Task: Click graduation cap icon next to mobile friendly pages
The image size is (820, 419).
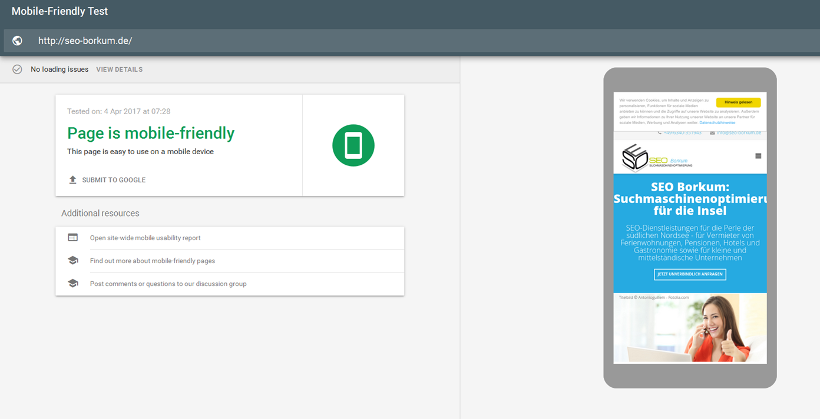Action: (73, 261)
